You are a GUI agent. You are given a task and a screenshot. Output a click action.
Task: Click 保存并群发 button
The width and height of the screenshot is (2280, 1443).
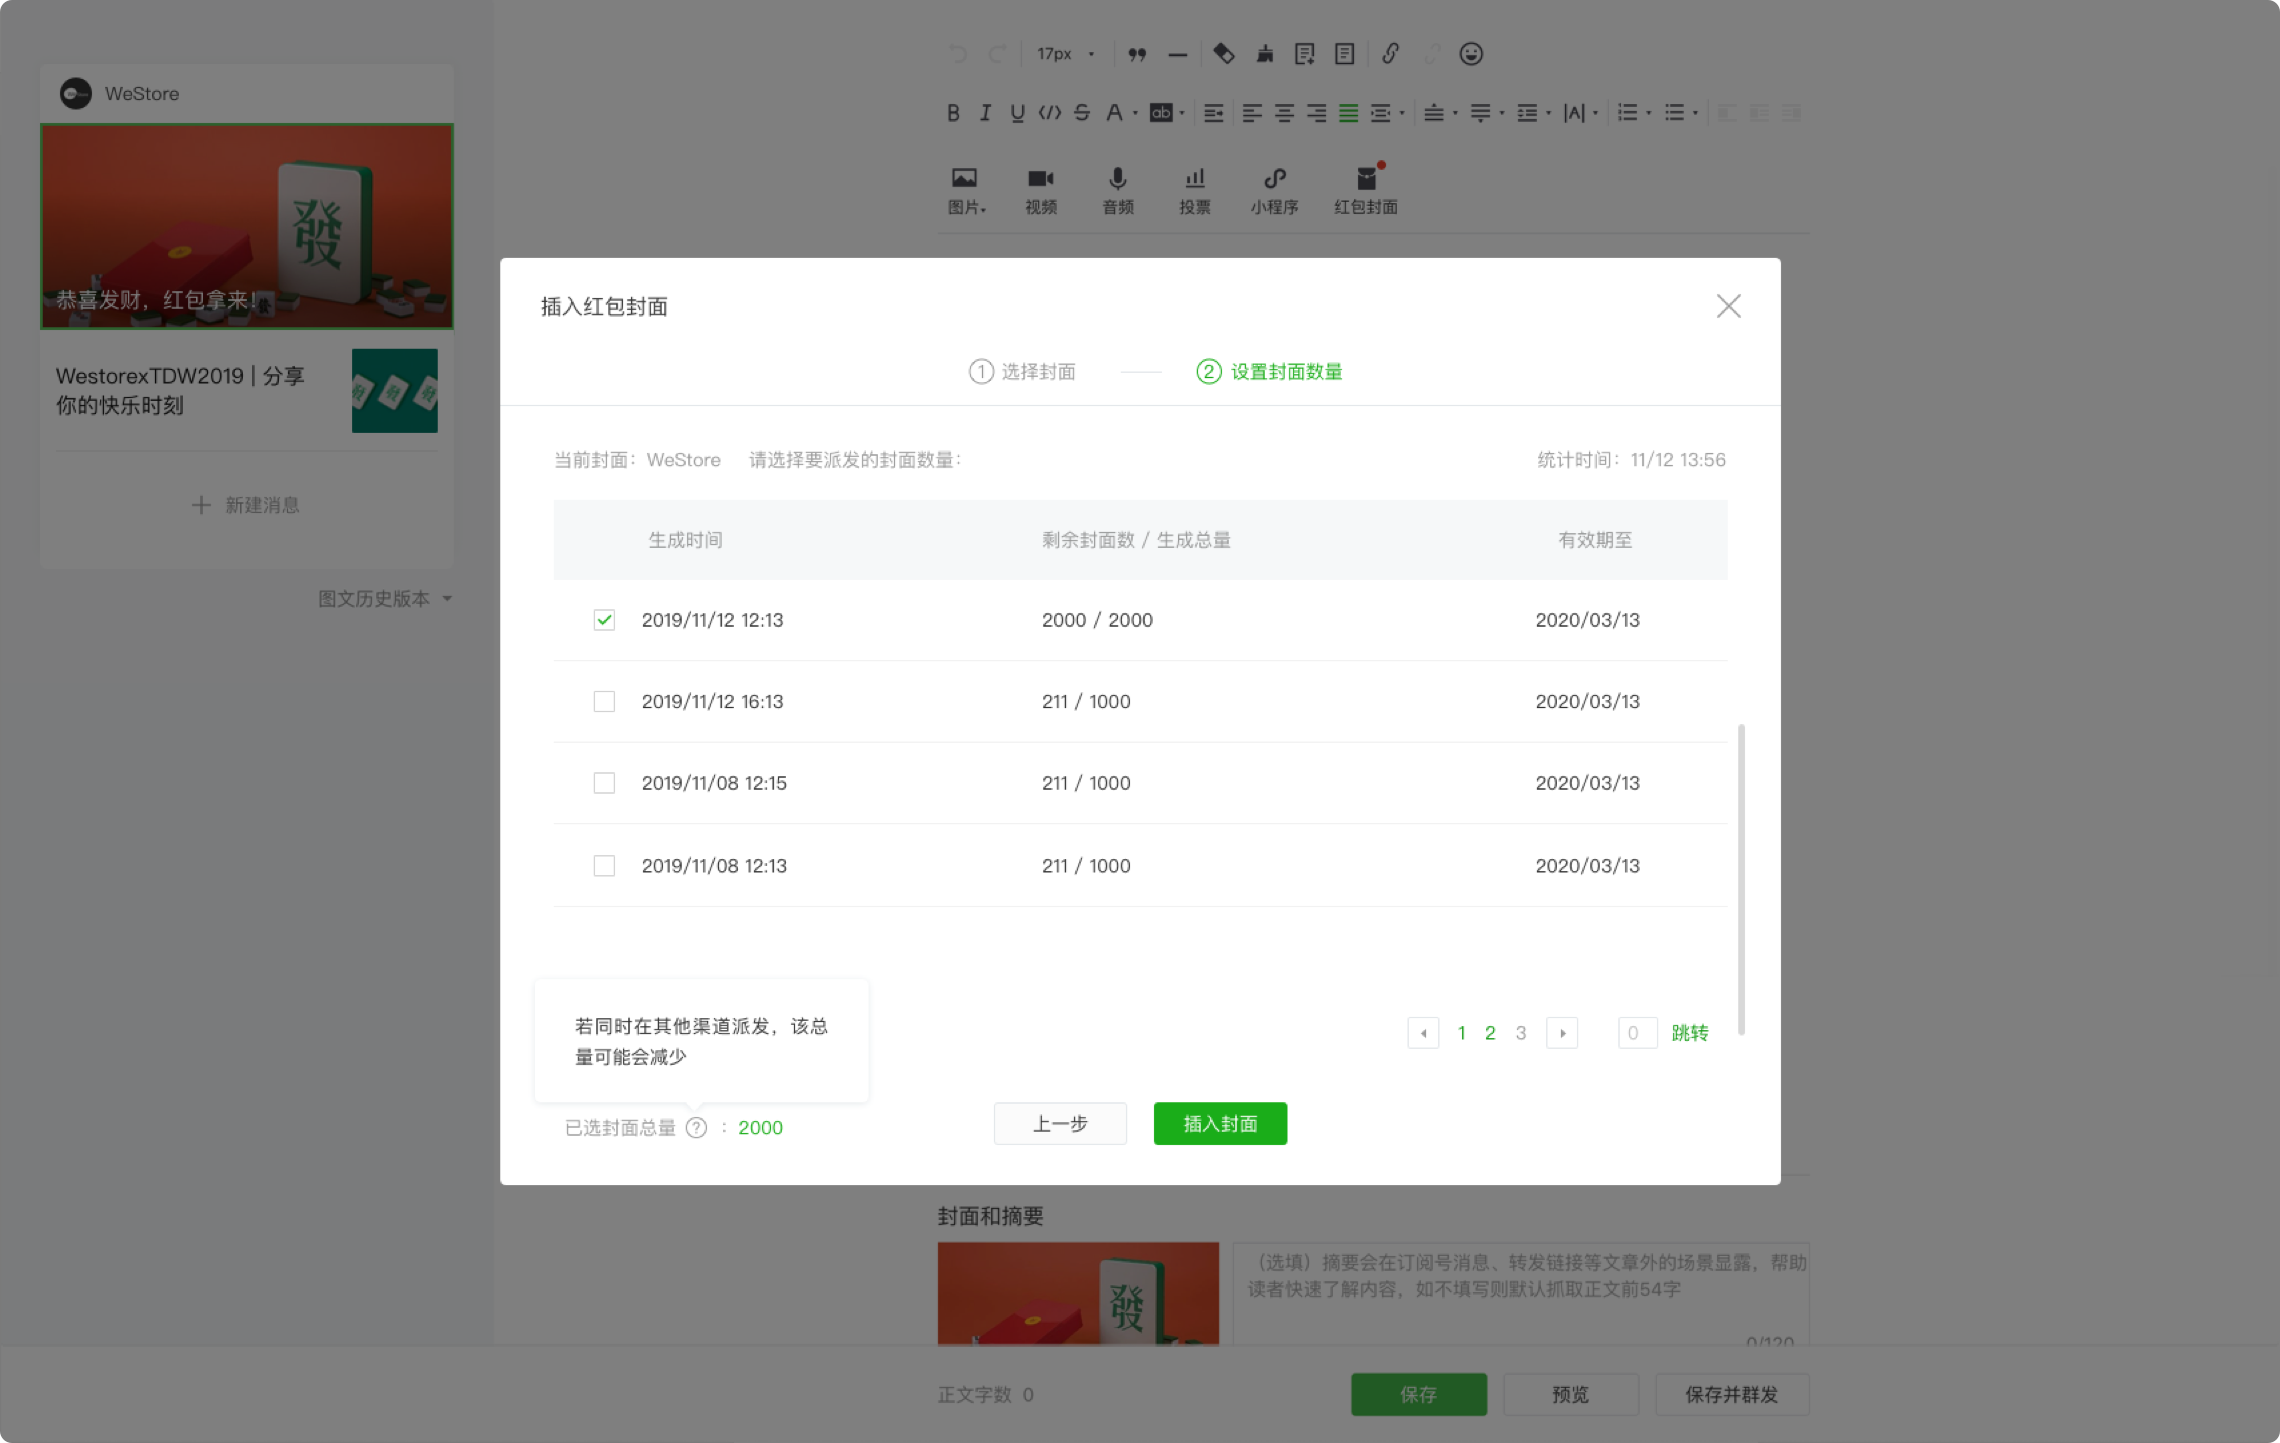click(x=1732, y=1394)
